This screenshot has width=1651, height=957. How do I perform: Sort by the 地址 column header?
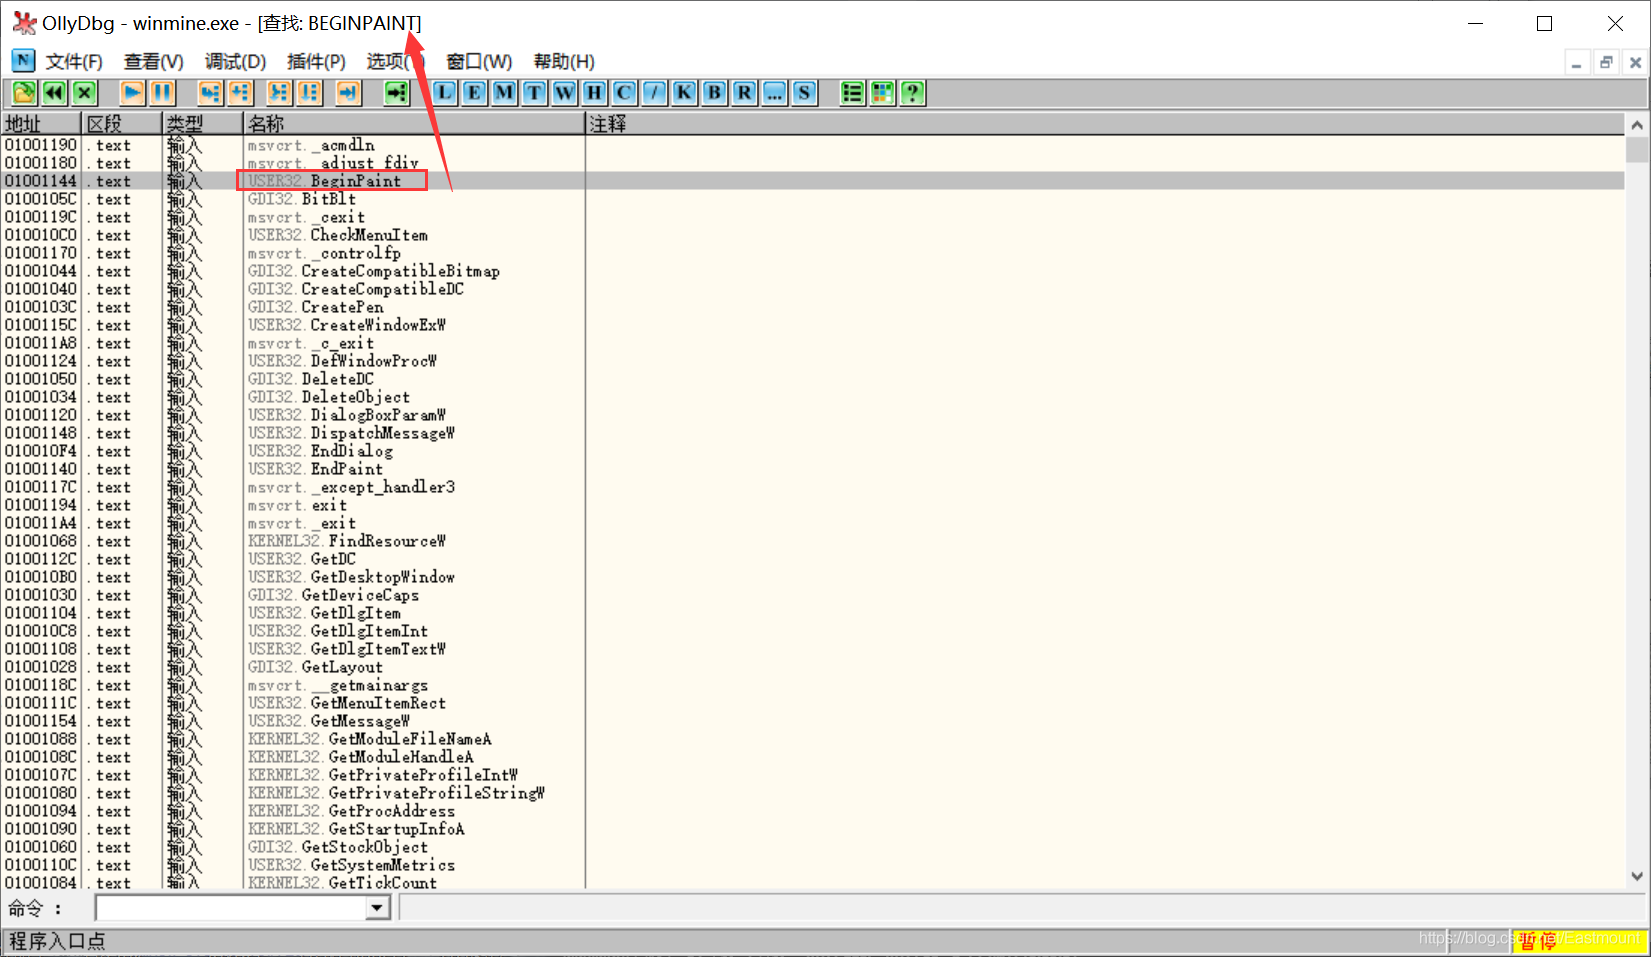[41, 123]
